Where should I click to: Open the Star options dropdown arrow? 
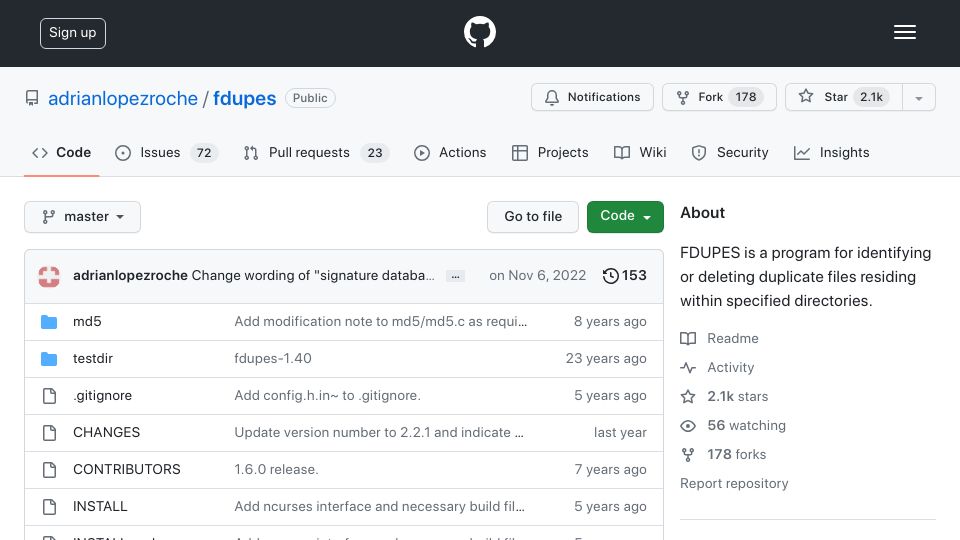coord(918,97)
